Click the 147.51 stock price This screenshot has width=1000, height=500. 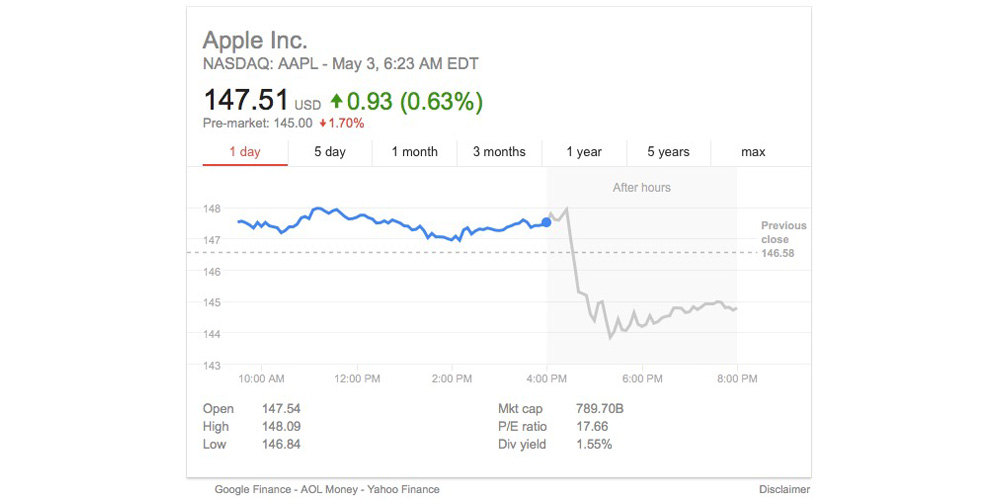tap(246, 101)
